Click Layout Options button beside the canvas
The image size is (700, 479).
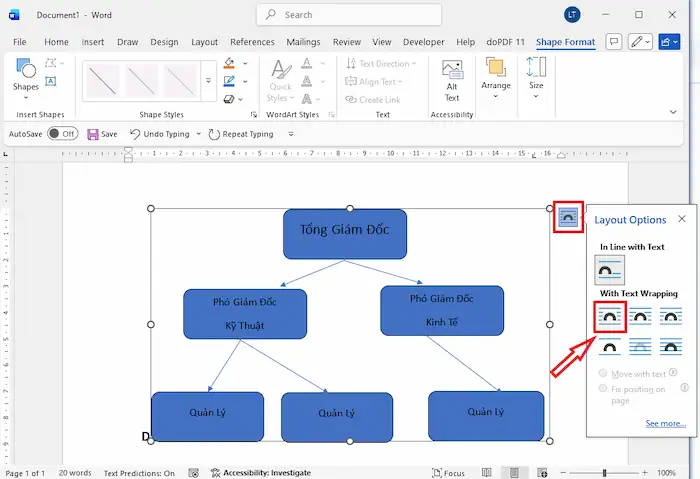(568, 217)
